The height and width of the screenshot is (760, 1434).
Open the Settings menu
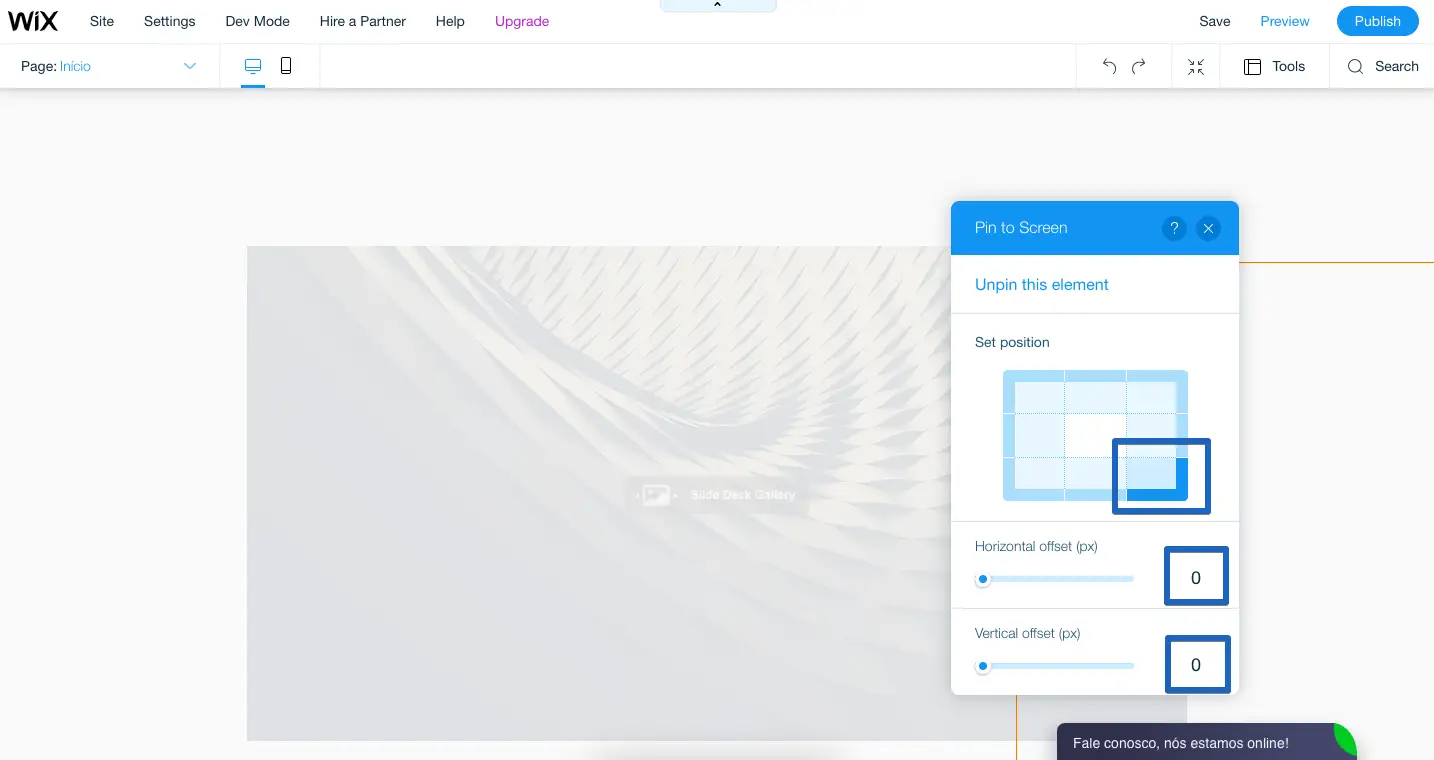pyautogui.click(x=170, y=21)
